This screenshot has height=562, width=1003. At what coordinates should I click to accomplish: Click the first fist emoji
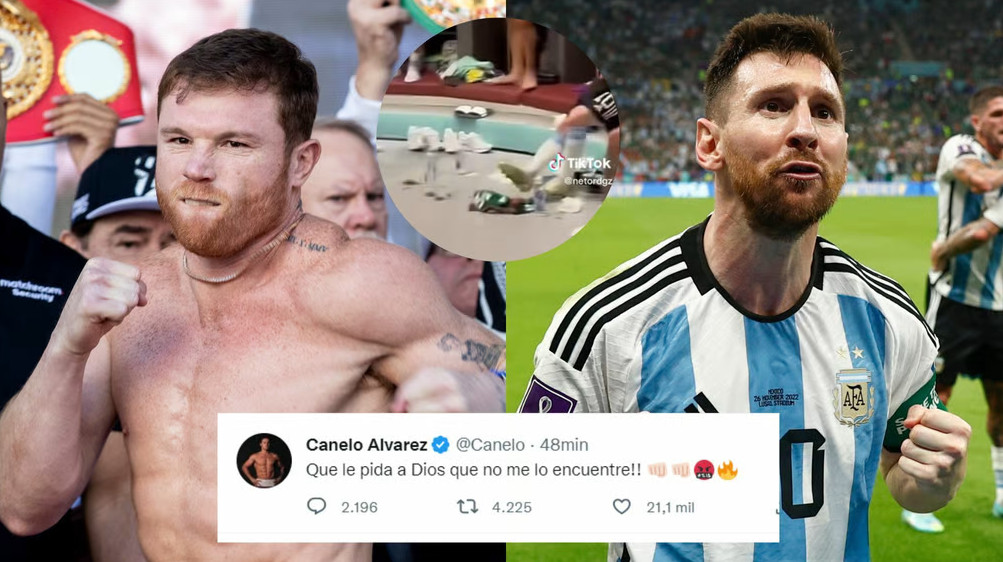pos(657,471)
